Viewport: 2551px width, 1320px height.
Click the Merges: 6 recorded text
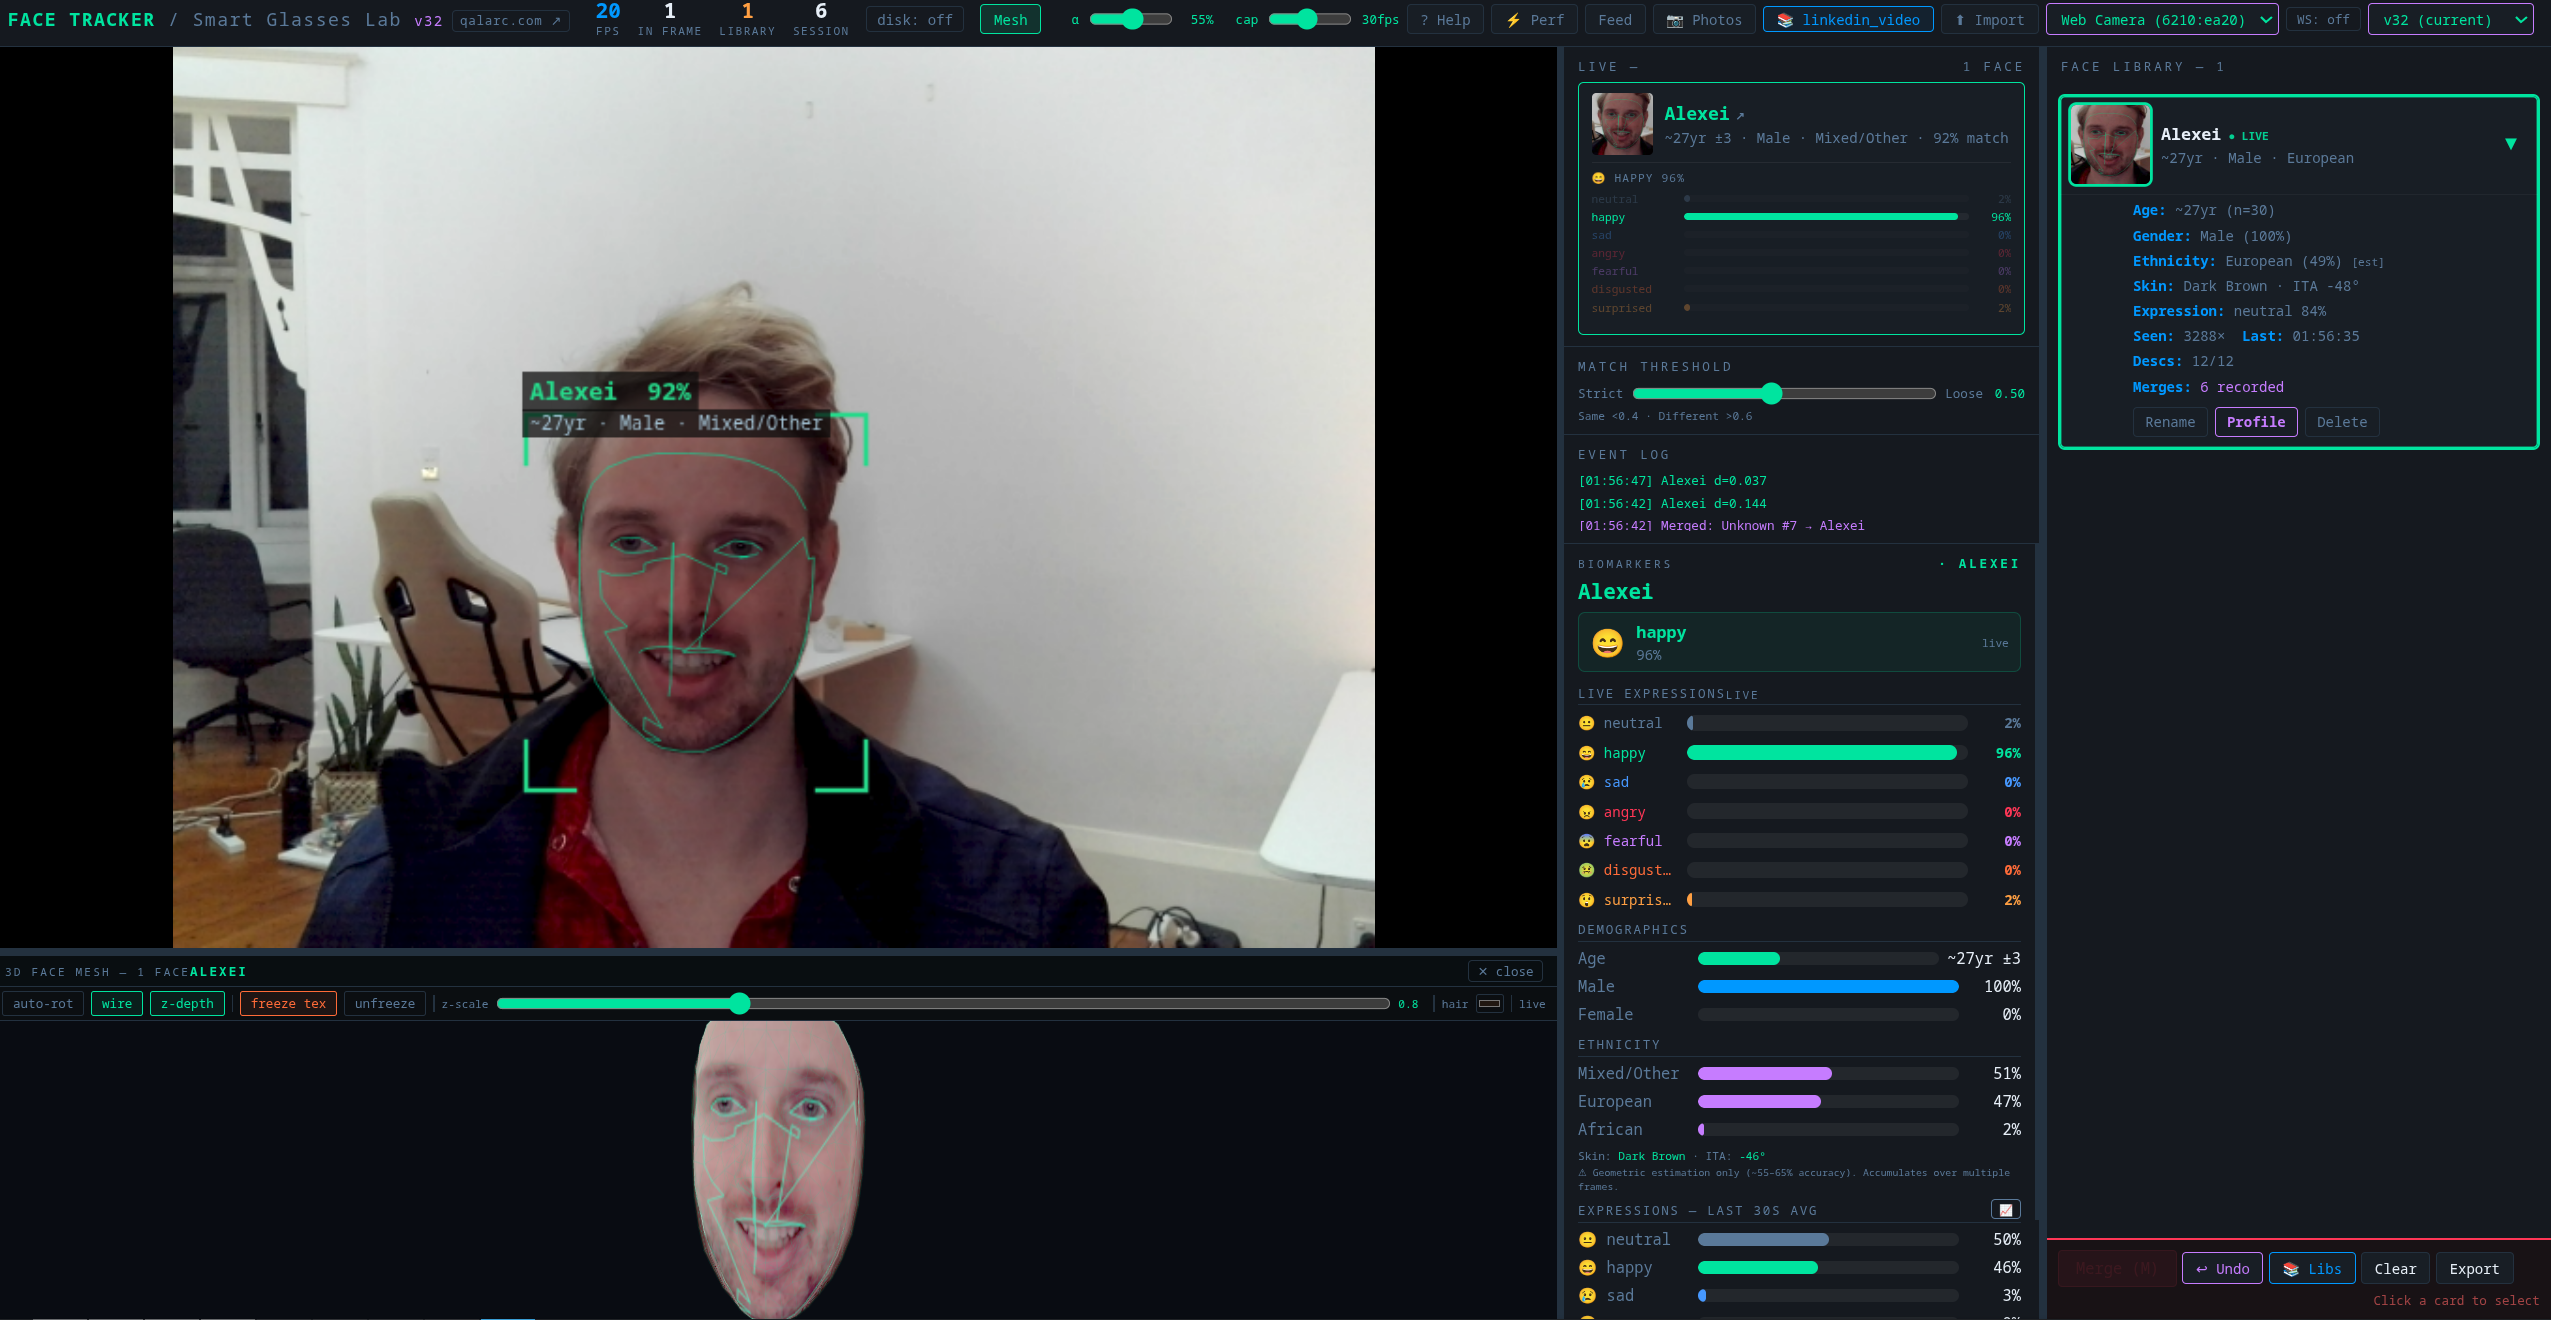[2207, 387]
